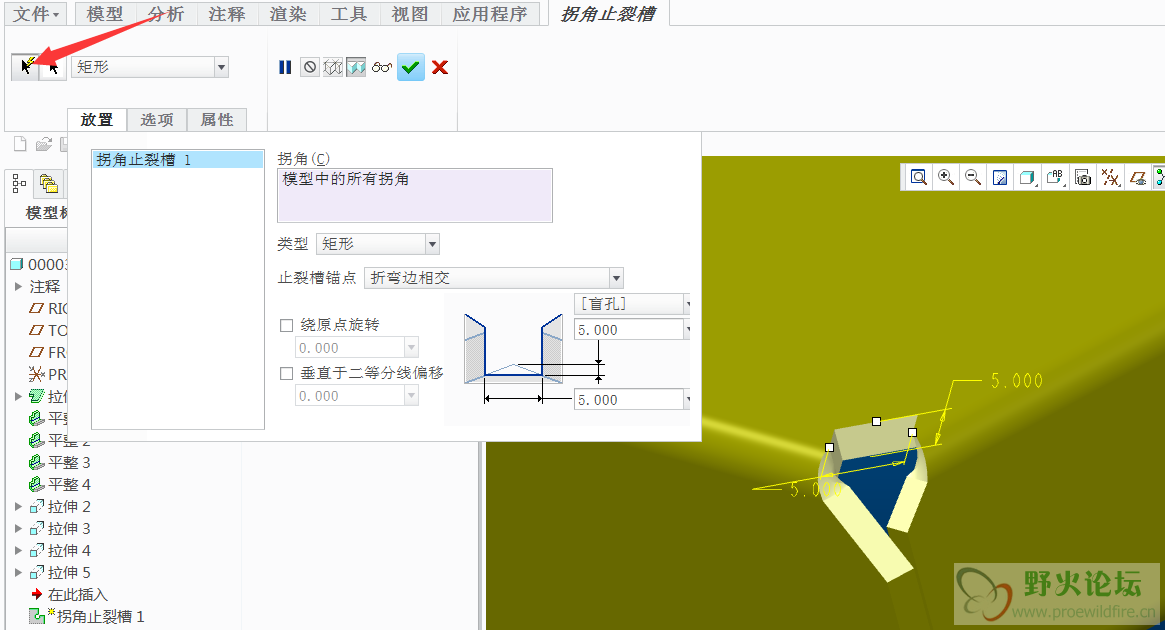Click the glasses verify feature icon
This screenshot has width=1165, height=630.
[382, 68]
